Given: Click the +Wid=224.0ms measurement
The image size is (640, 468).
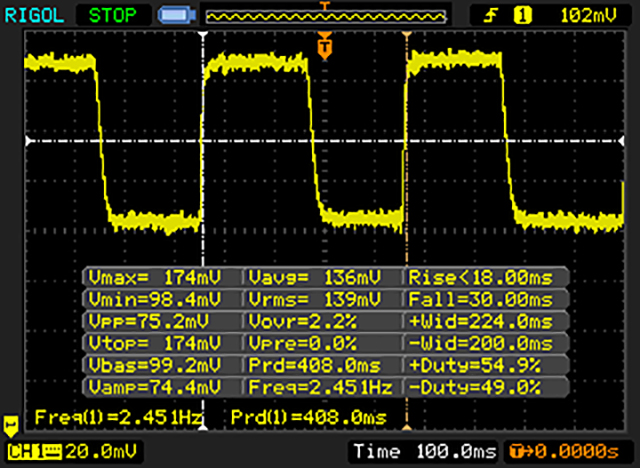Looking at the screenshot, I should (480, 322).
